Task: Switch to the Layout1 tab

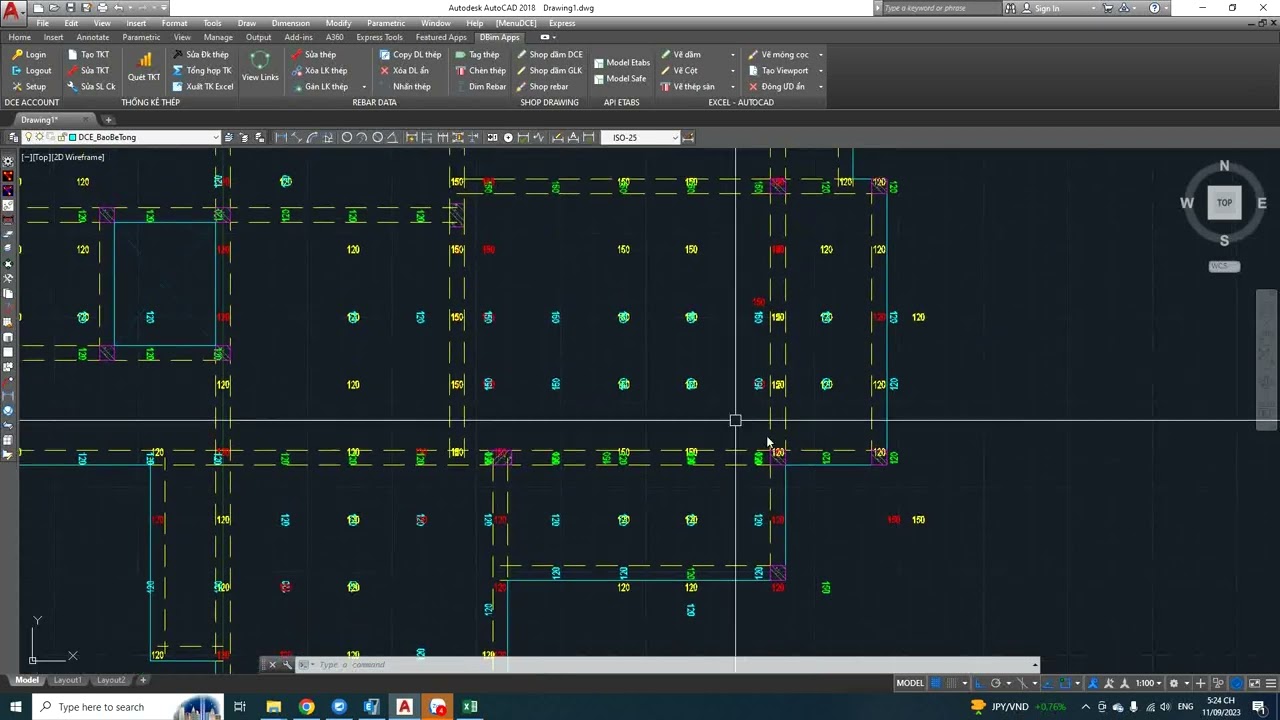Action: [67, 680]
